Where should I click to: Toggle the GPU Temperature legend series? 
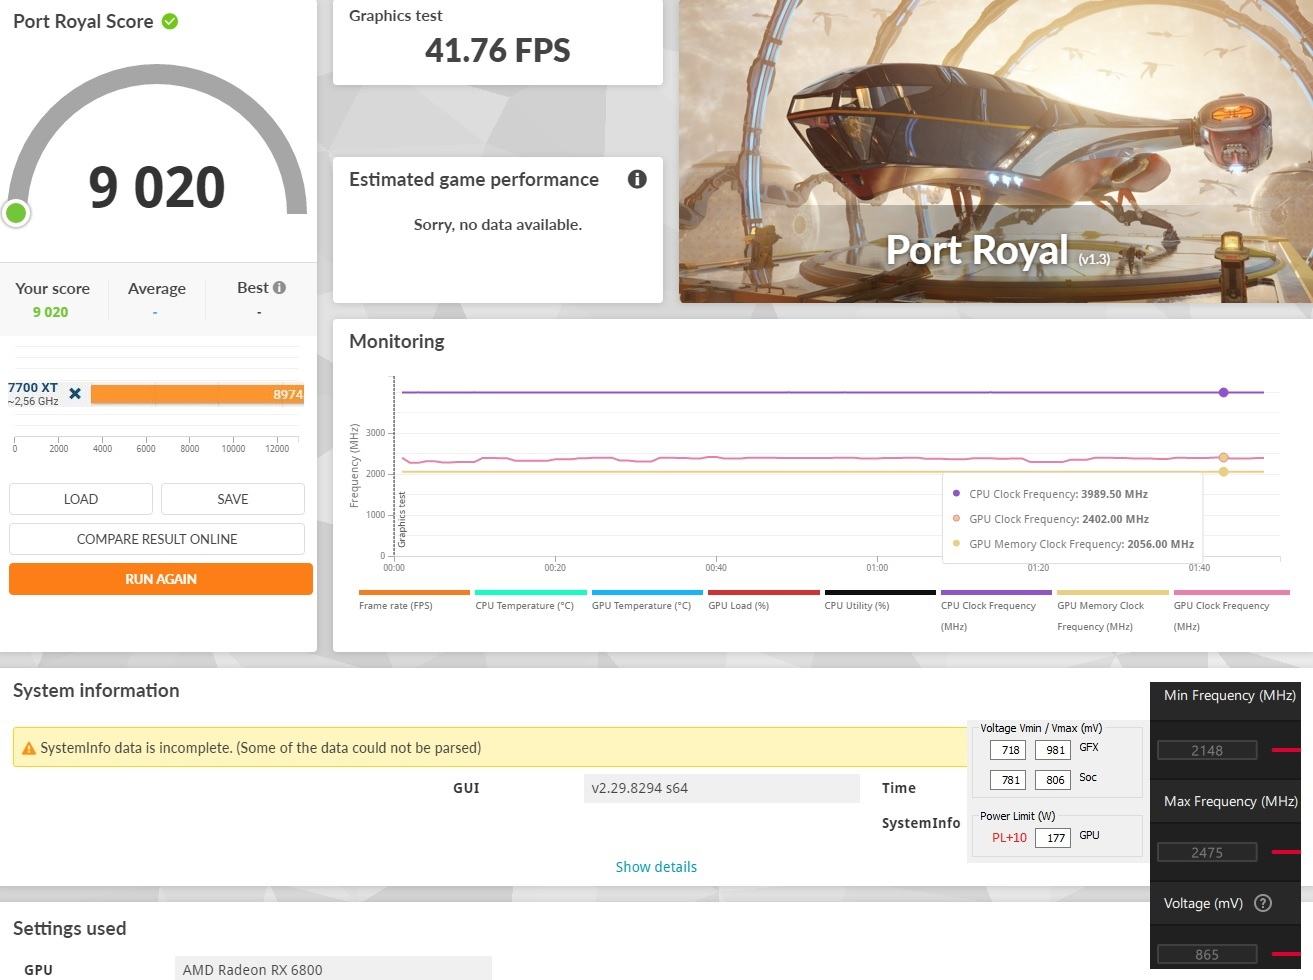tap(647, 600)
